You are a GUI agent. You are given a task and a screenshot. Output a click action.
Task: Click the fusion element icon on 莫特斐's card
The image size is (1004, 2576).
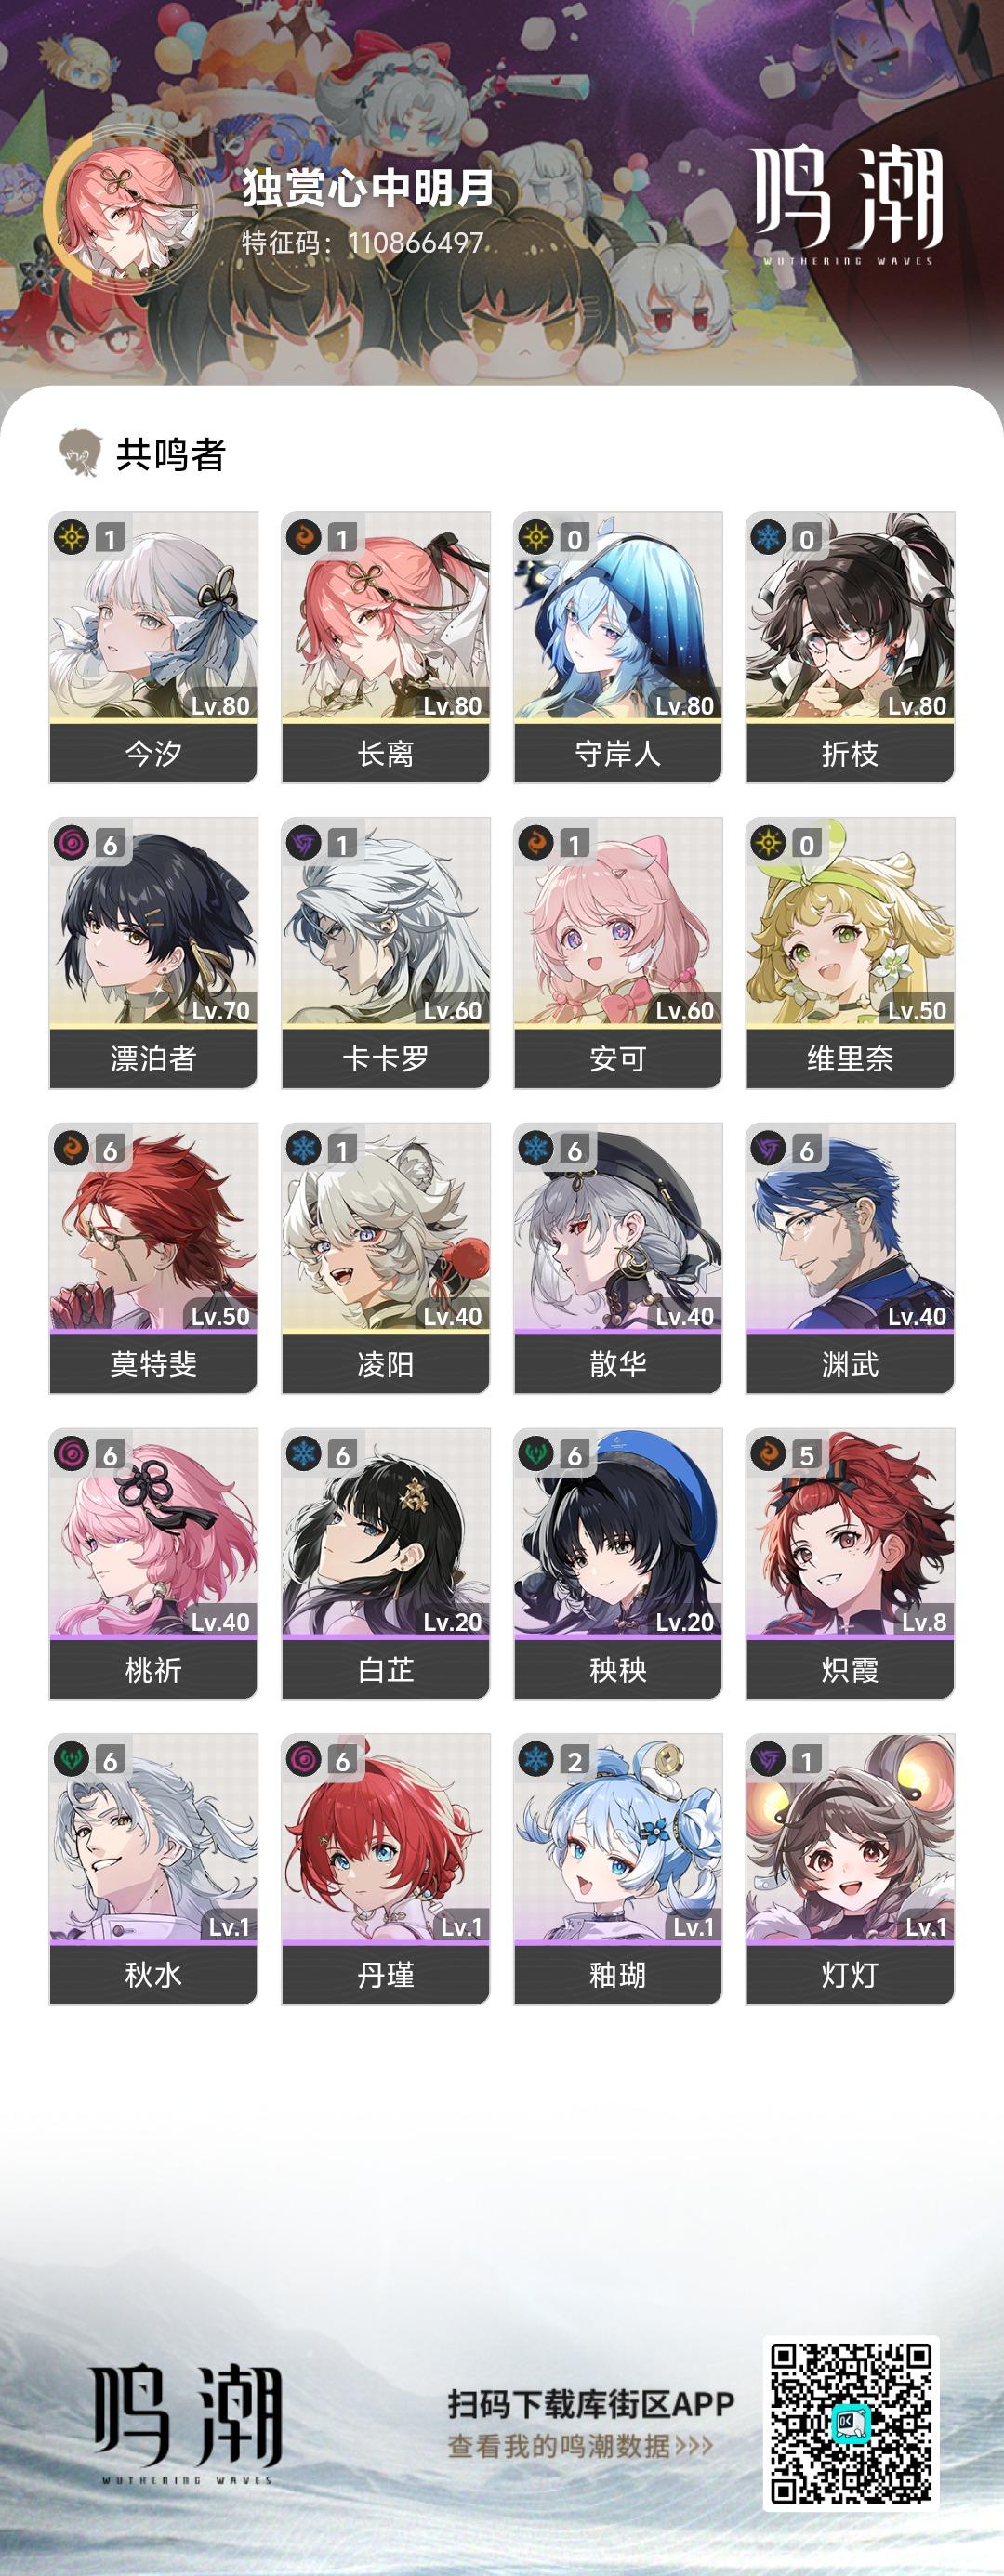(x=71, y=1148)
